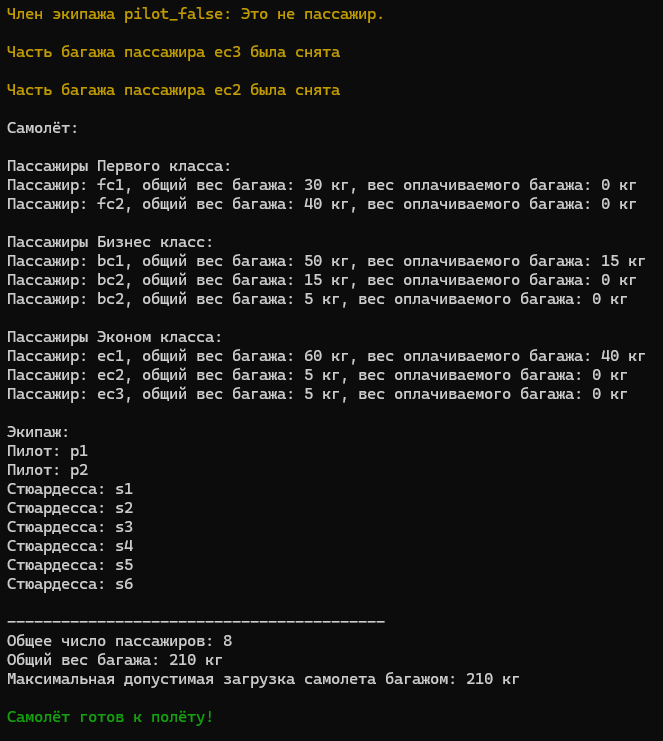
Task: Click the Самолёт: heading line
Action: [43, 128]
